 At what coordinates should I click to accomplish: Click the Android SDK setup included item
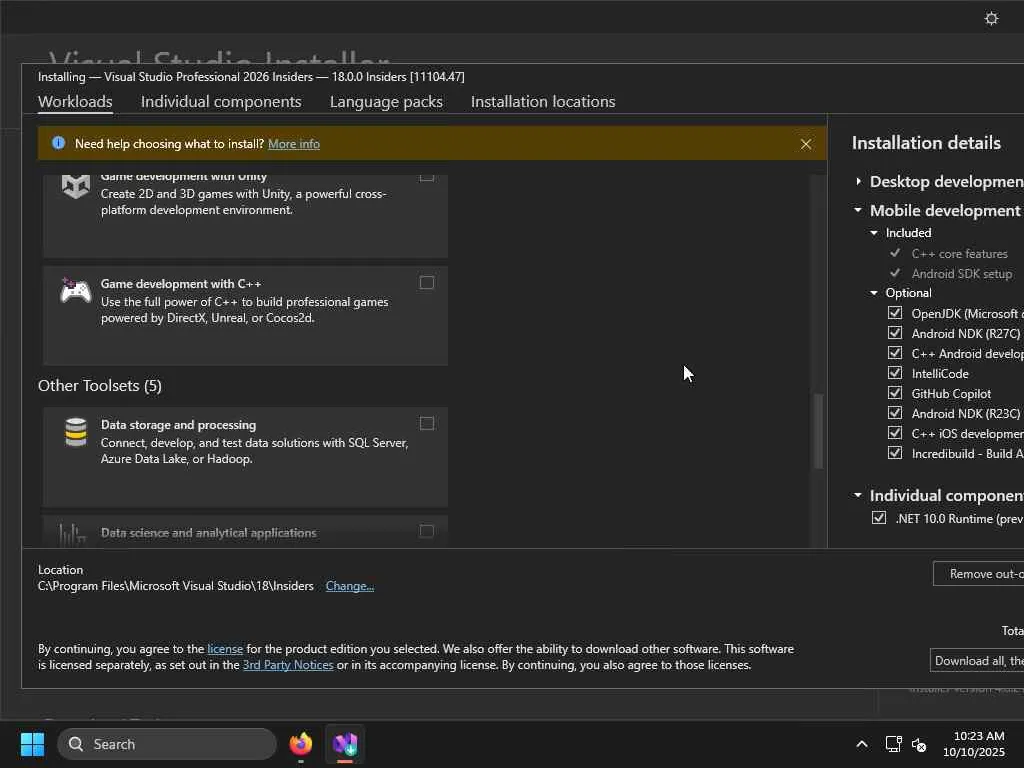point(962,274)
